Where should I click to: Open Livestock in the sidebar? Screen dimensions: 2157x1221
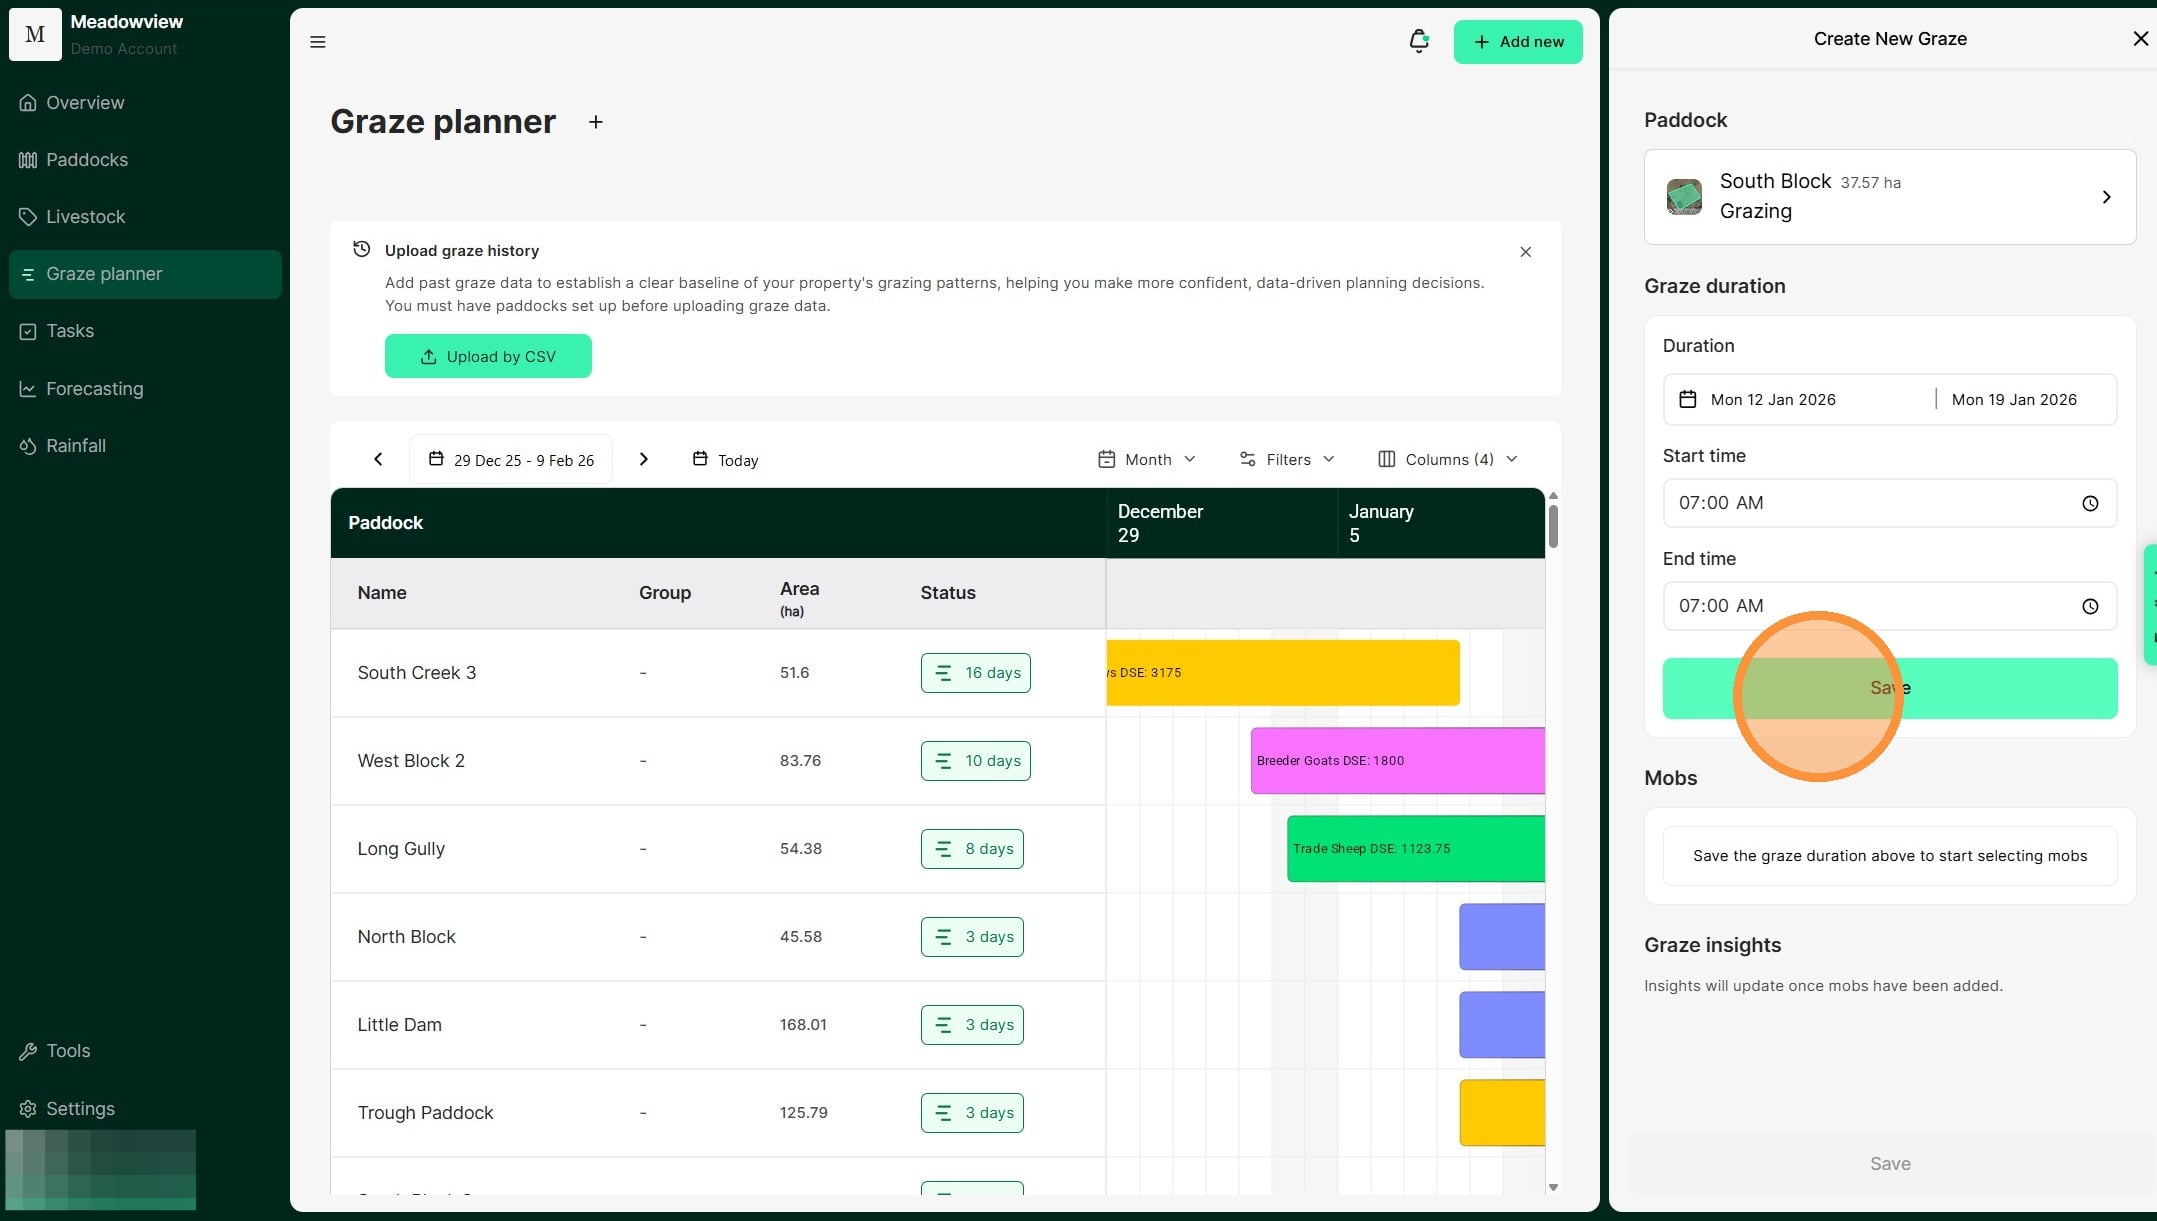[85, 217]
